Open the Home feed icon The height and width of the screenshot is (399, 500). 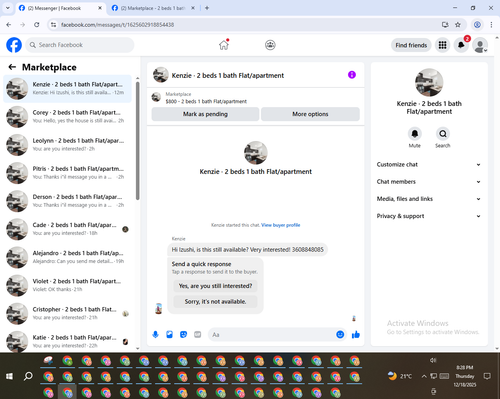click(224, 45)
